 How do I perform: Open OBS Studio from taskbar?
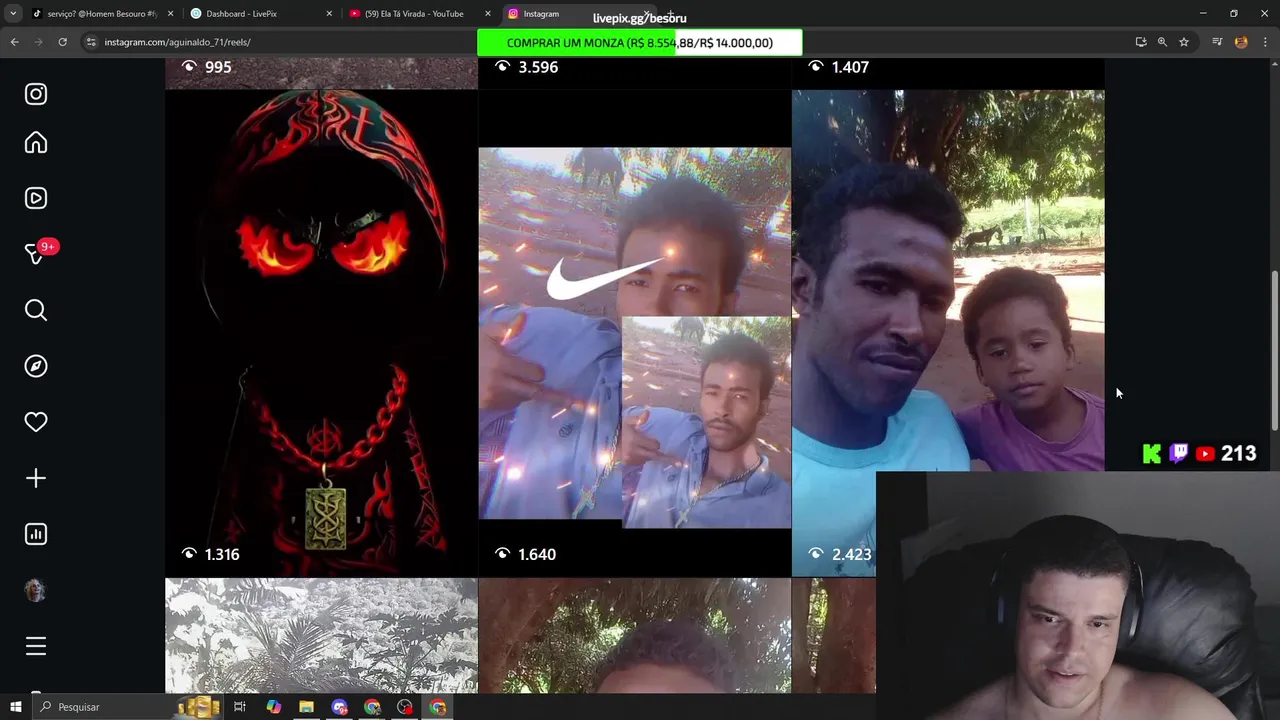point(405,707)
